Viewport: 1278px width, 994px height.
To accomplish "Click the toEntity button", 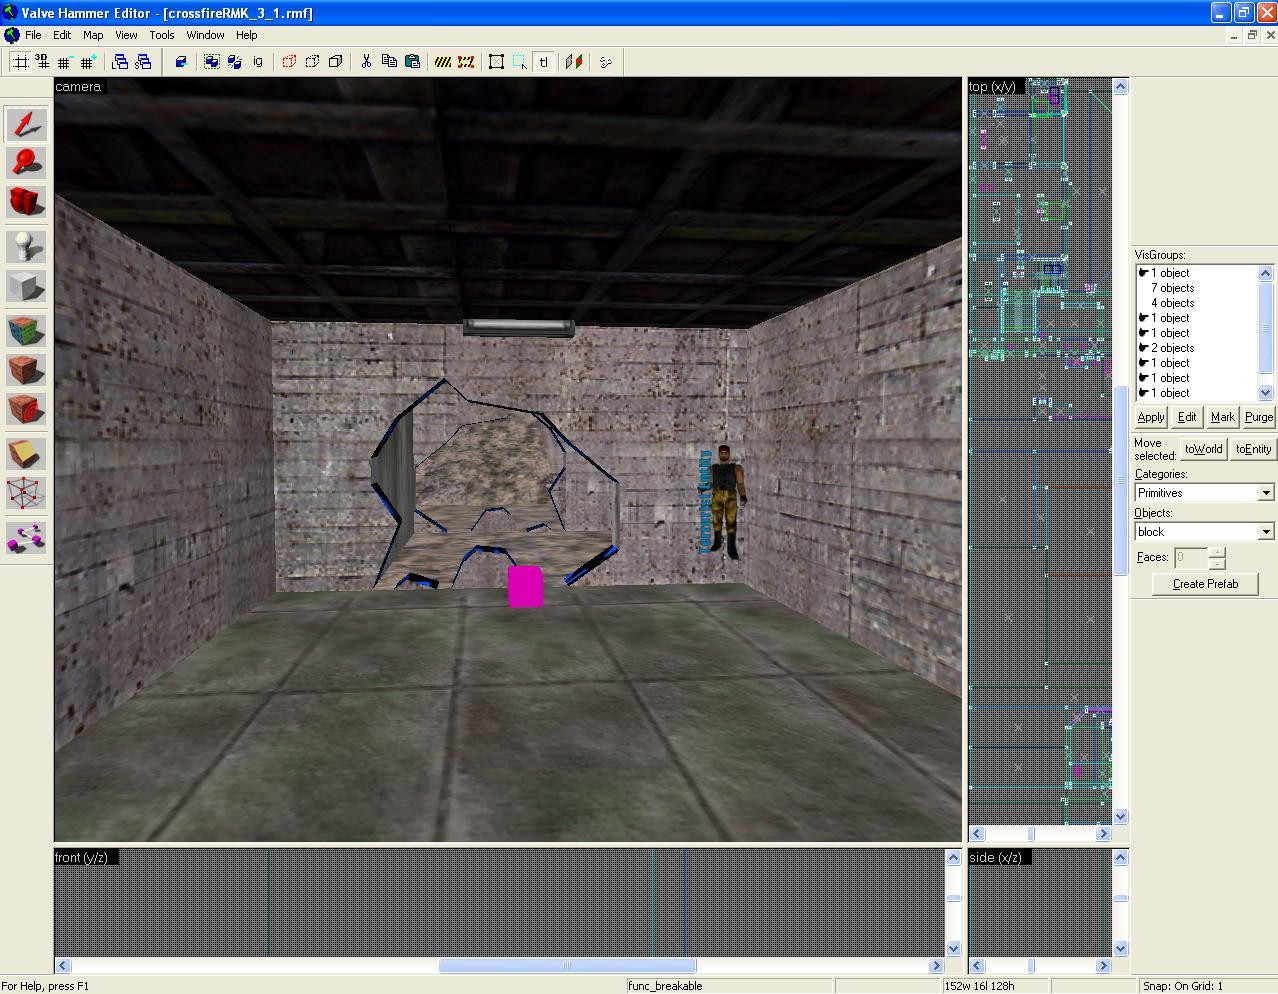I will tap(1253, 449).
